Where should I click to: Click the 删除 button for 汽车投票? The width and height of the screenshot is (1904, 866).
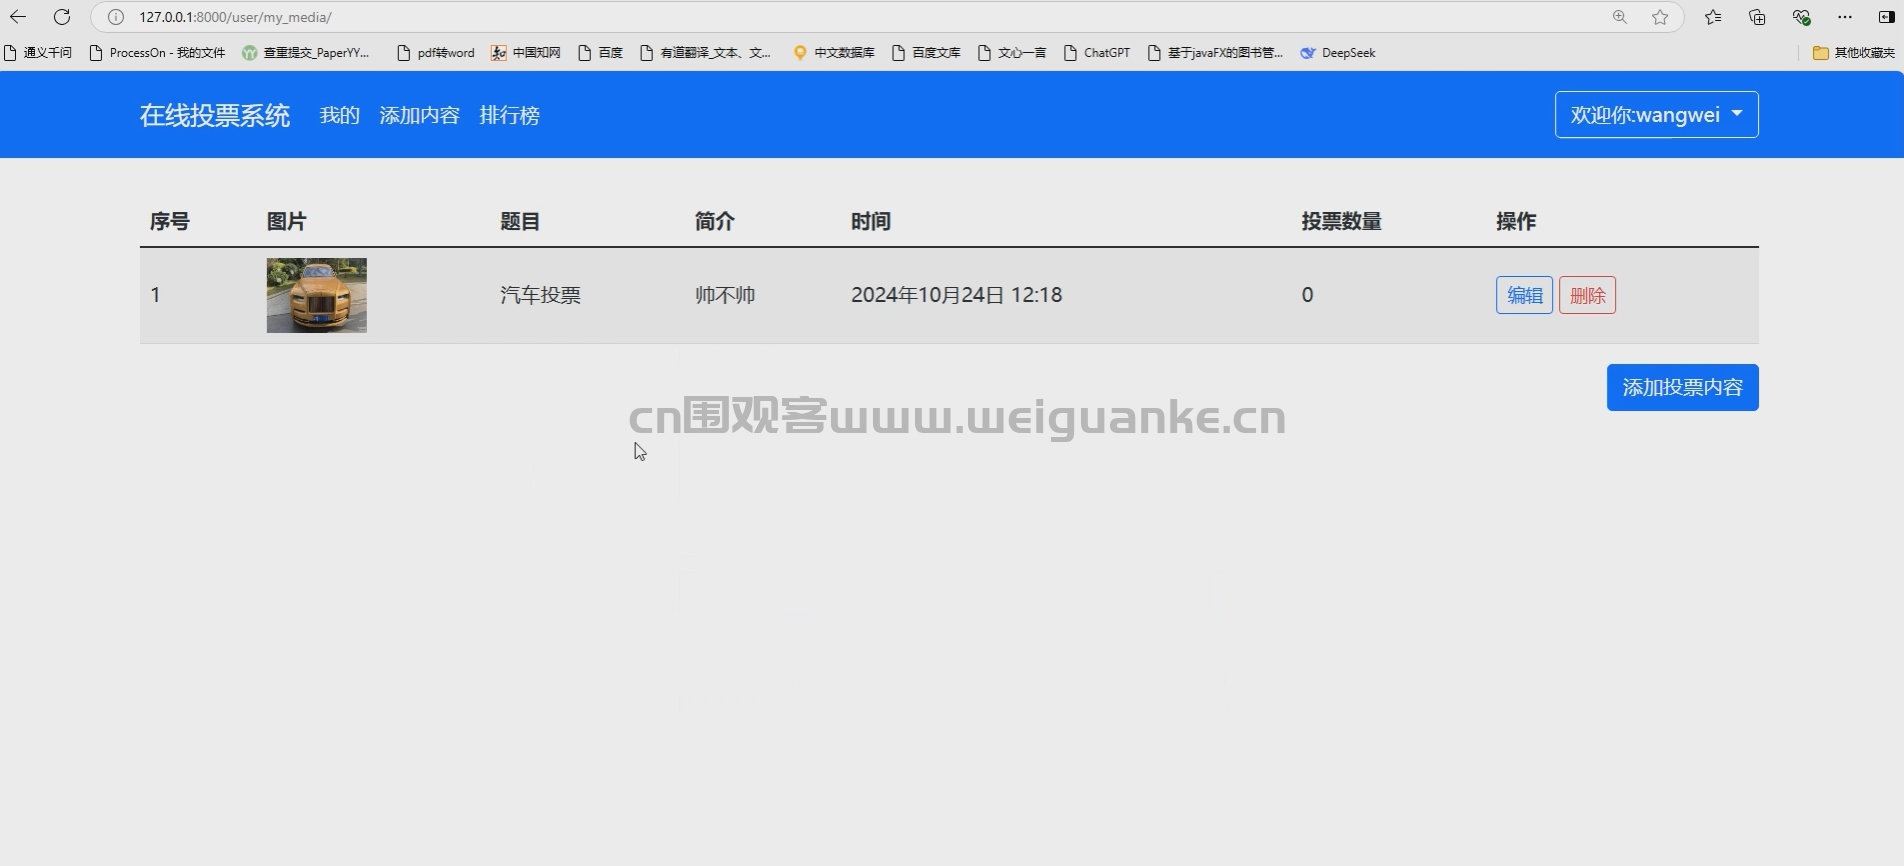coord(1587,295)
